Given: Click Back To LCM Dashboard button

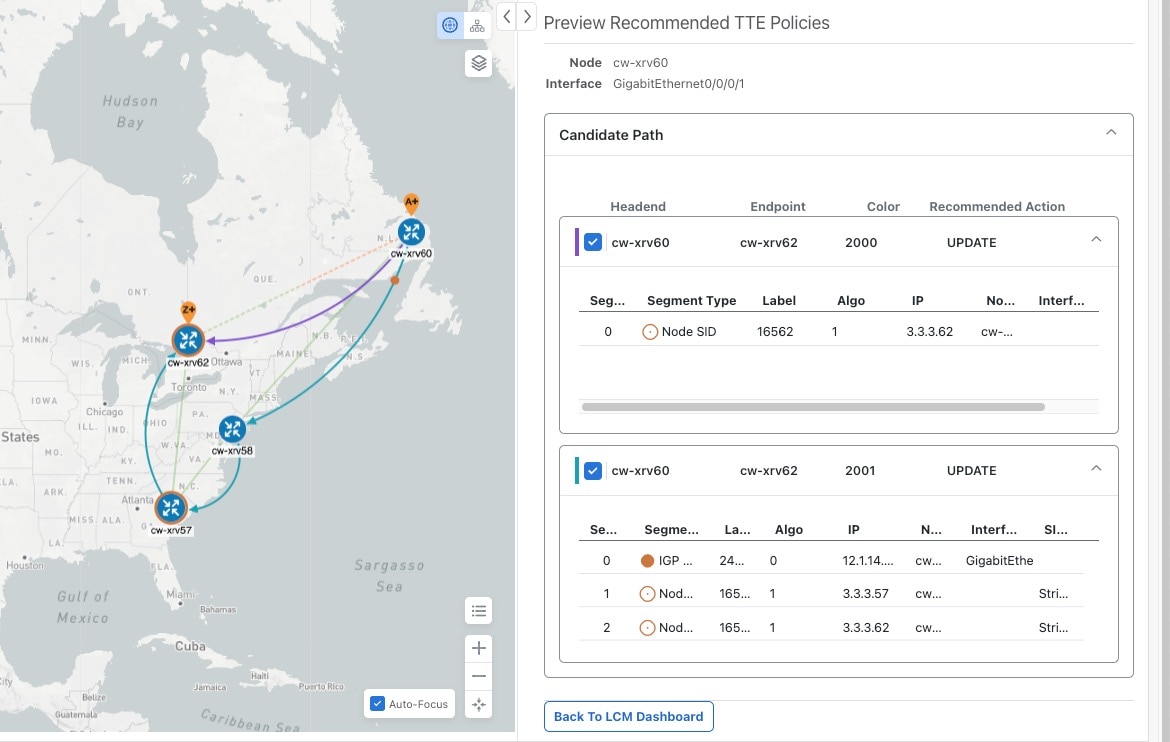Looking at the screenshot, I should pyautogui.click(x=628, y=716).
